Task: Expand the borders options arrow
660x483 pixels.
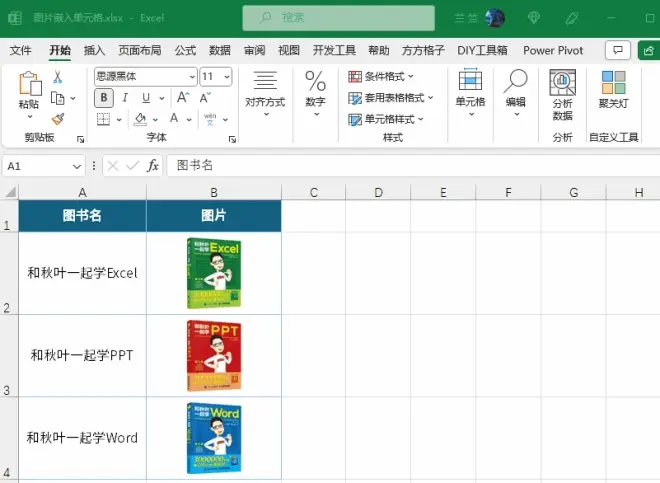Action: tap(119, 120)
